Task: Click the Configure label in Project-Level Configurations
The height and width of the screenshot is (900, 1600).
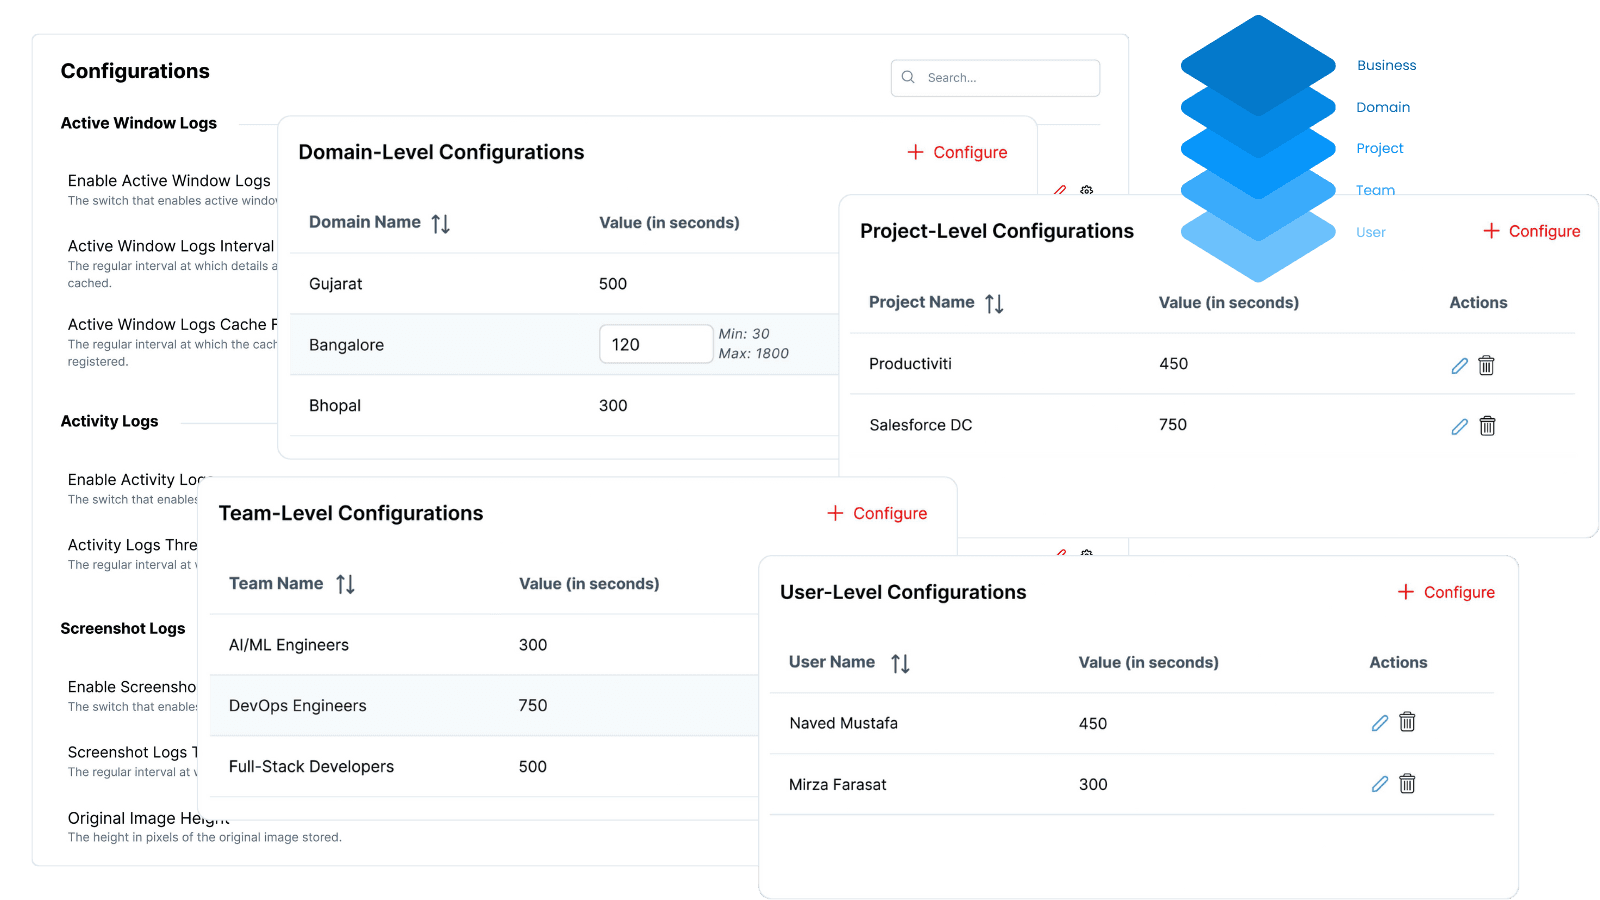Action: coord(1544,231)
